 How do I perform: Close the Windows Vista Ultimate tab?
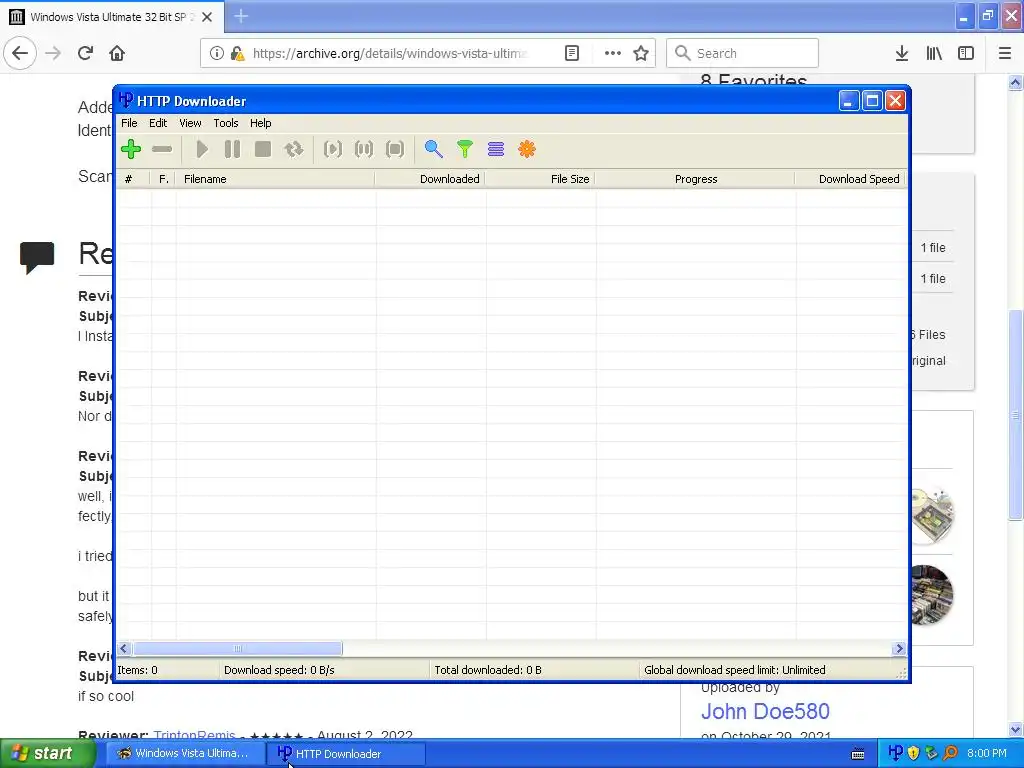pyautogui.click(x=207, y=17)
